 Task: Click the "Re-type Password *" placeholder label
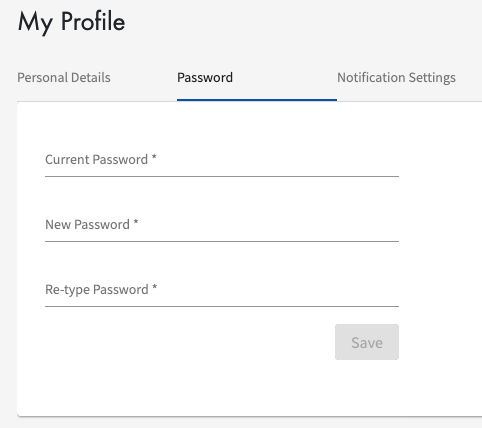click(101, 290)
